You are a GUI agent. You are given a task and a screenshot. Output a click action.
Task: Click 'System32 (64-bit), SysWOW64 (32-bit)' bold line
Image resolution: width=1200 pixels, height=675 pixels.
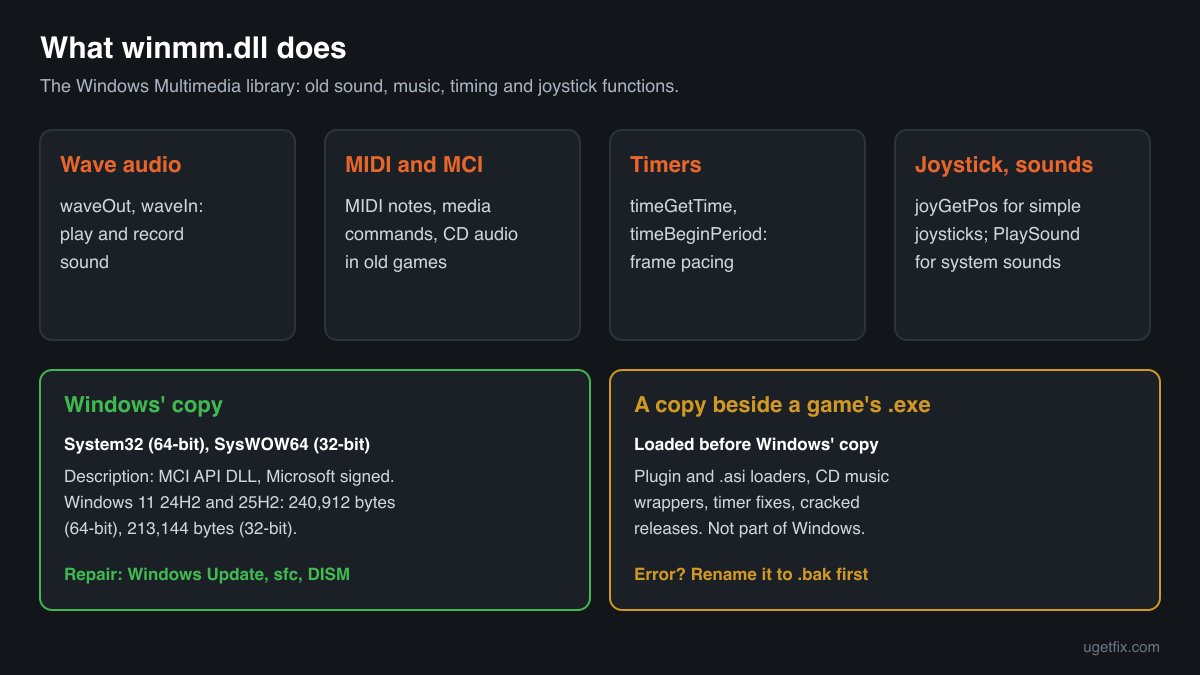217,444
